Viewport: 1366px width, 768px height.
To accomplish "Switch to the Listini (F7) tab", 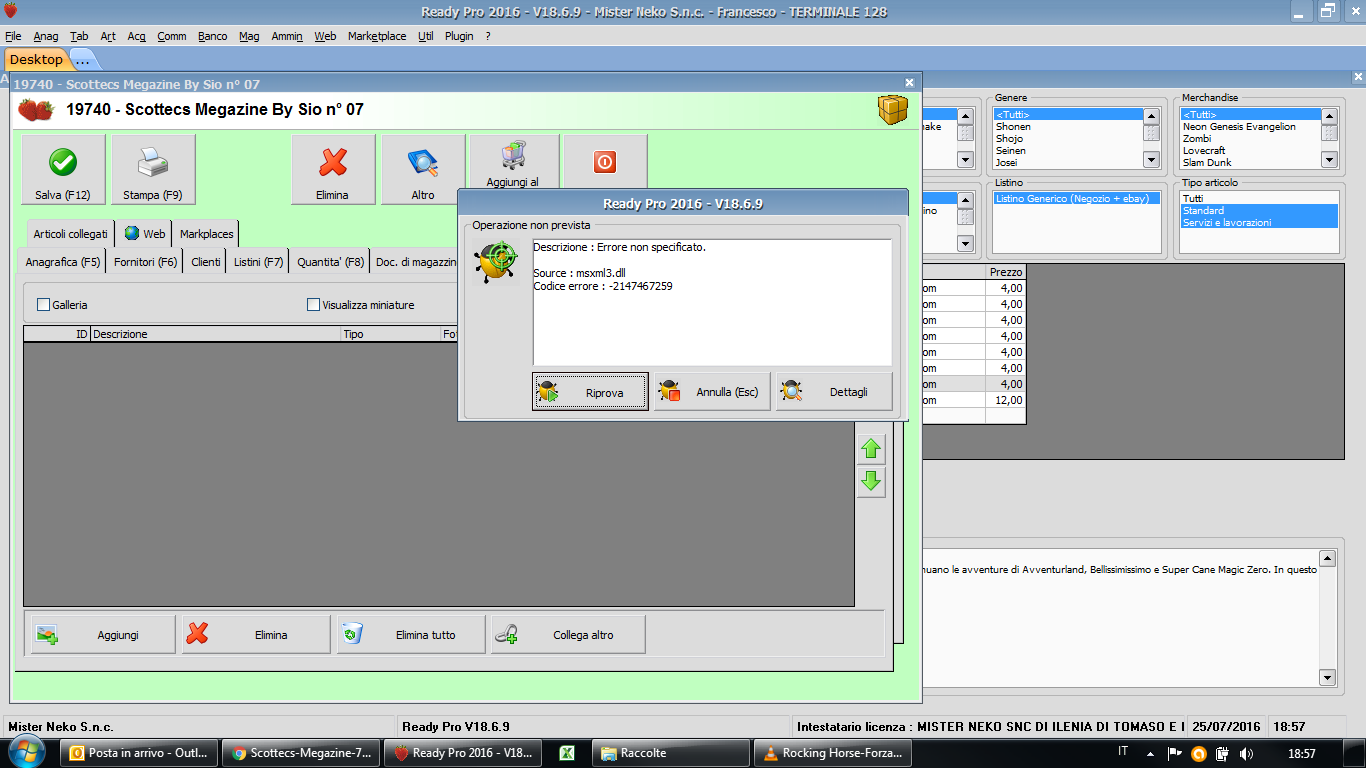I will [x=259, y=262].
